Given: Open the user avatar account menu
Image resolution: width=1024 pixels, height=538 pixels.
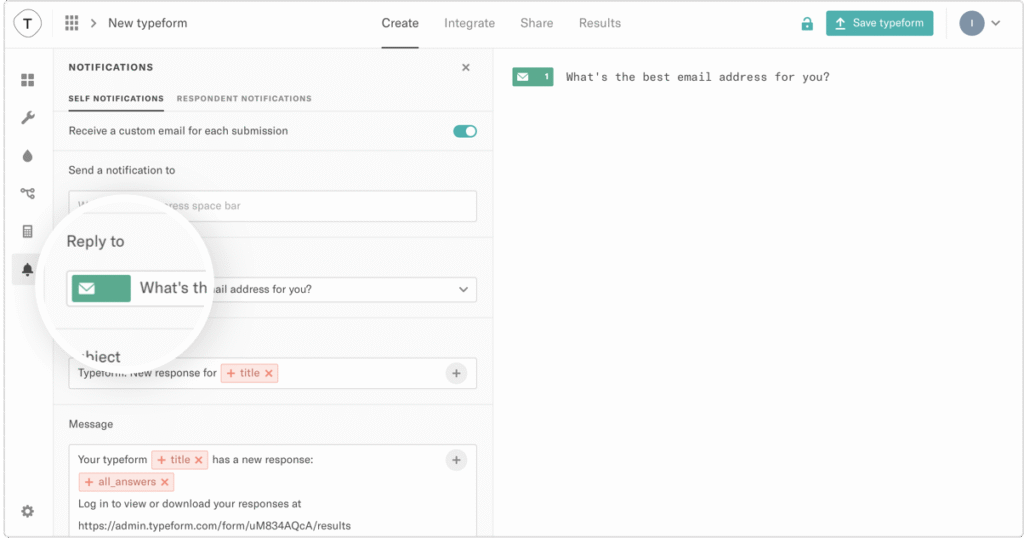Looking at the screenshot, I should [x=979, y=23].
